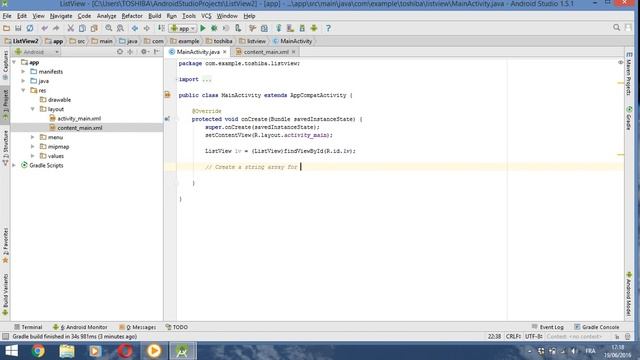Screen dimensions: 640x360
Task: Open the VCS menu
Action: pos(206,16)
